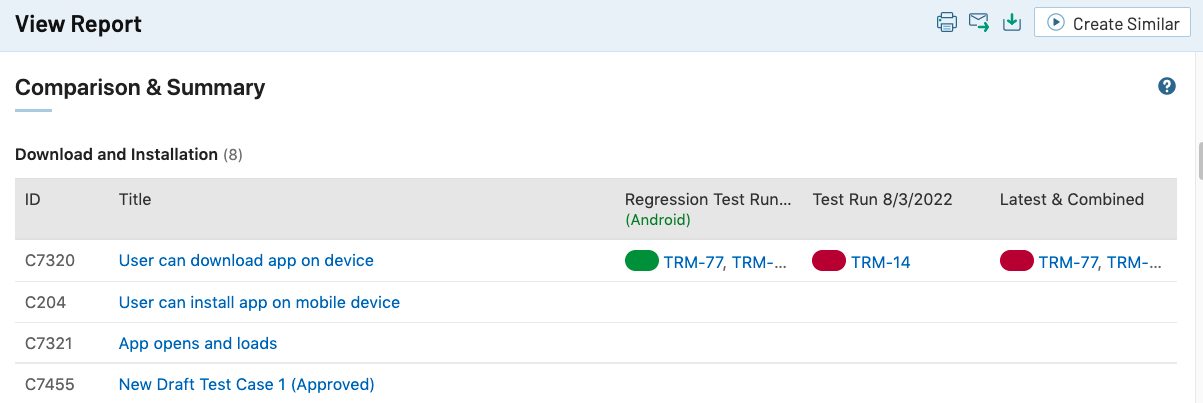Viewport: 1203px width, 403px height.
Task: Click the Regression Test Run column header
Action: [x=708, y=199]
